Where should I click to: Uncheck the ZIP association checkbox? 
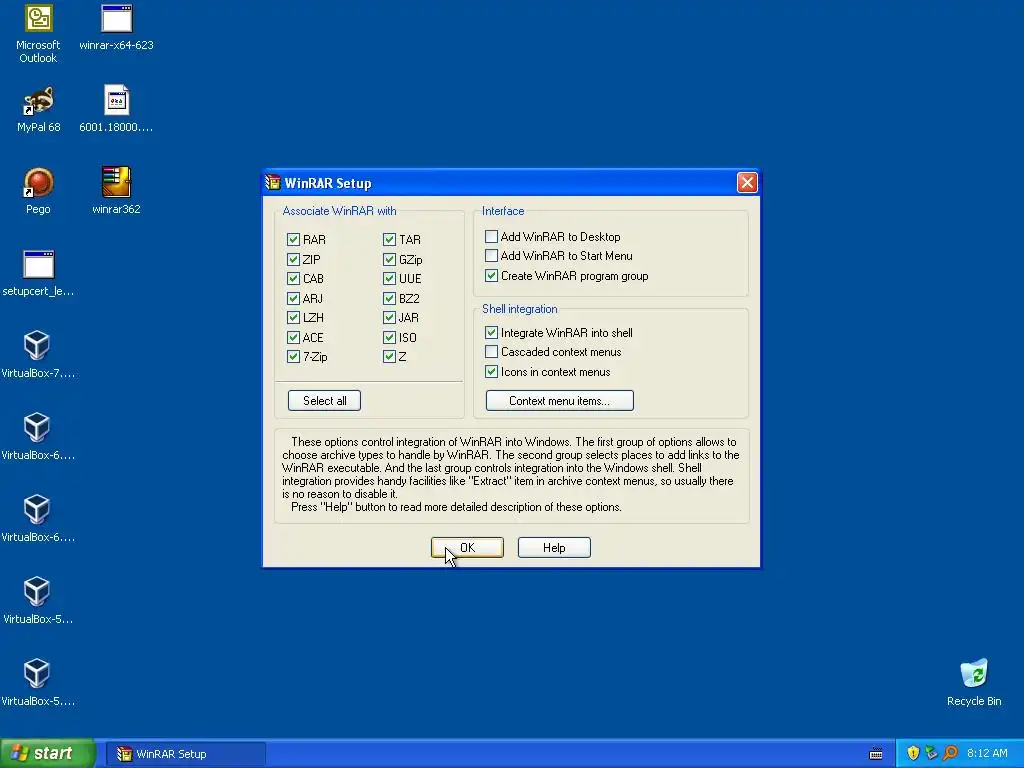click(x=293, y=259)
